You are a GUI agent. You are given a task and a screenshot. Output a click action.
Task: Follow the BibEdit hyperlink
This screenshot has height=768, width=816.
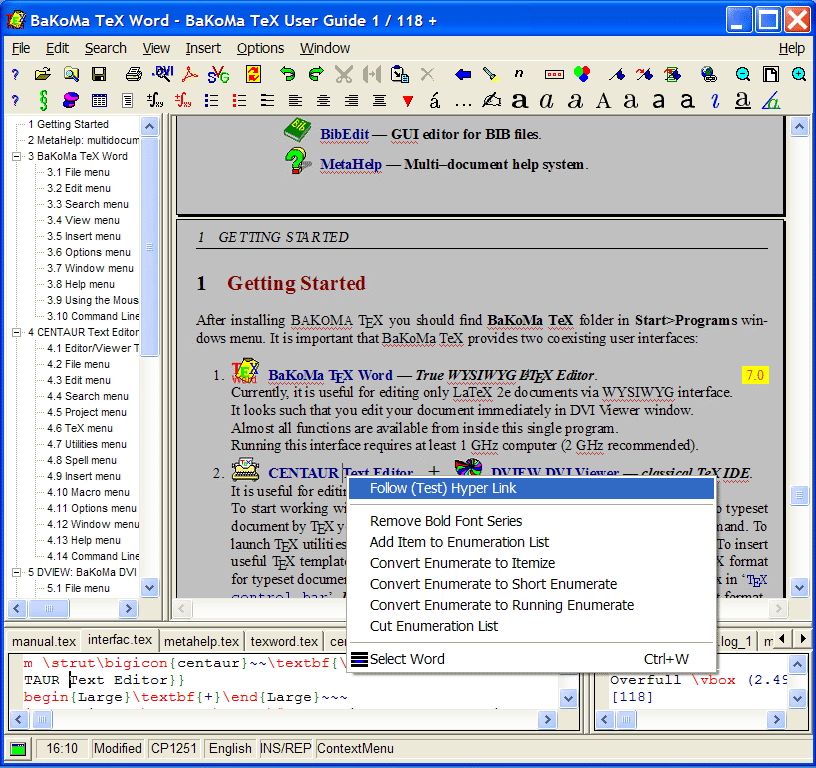point(344,133)
